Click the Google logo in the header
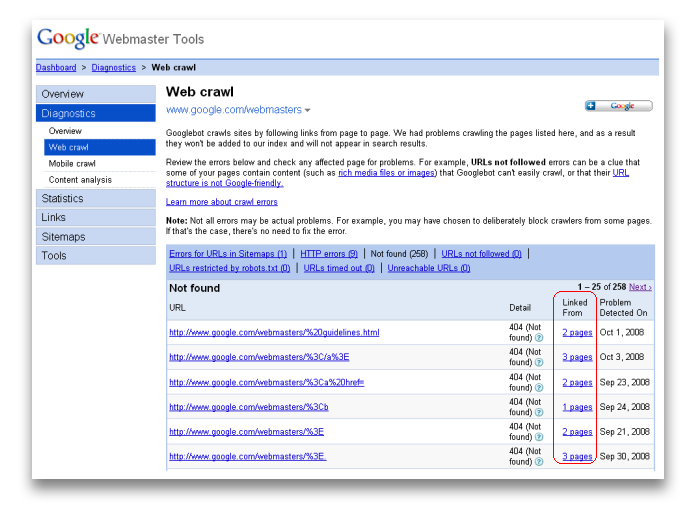 (68, 38)
